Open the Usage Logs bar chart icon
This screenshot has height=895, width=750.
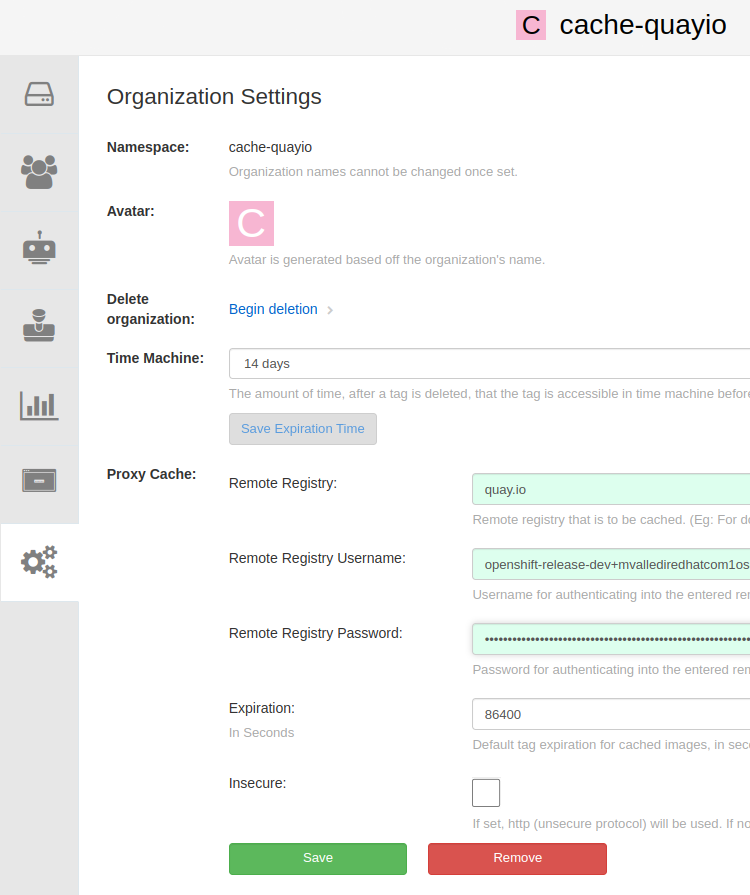click(x=39, y=405)
